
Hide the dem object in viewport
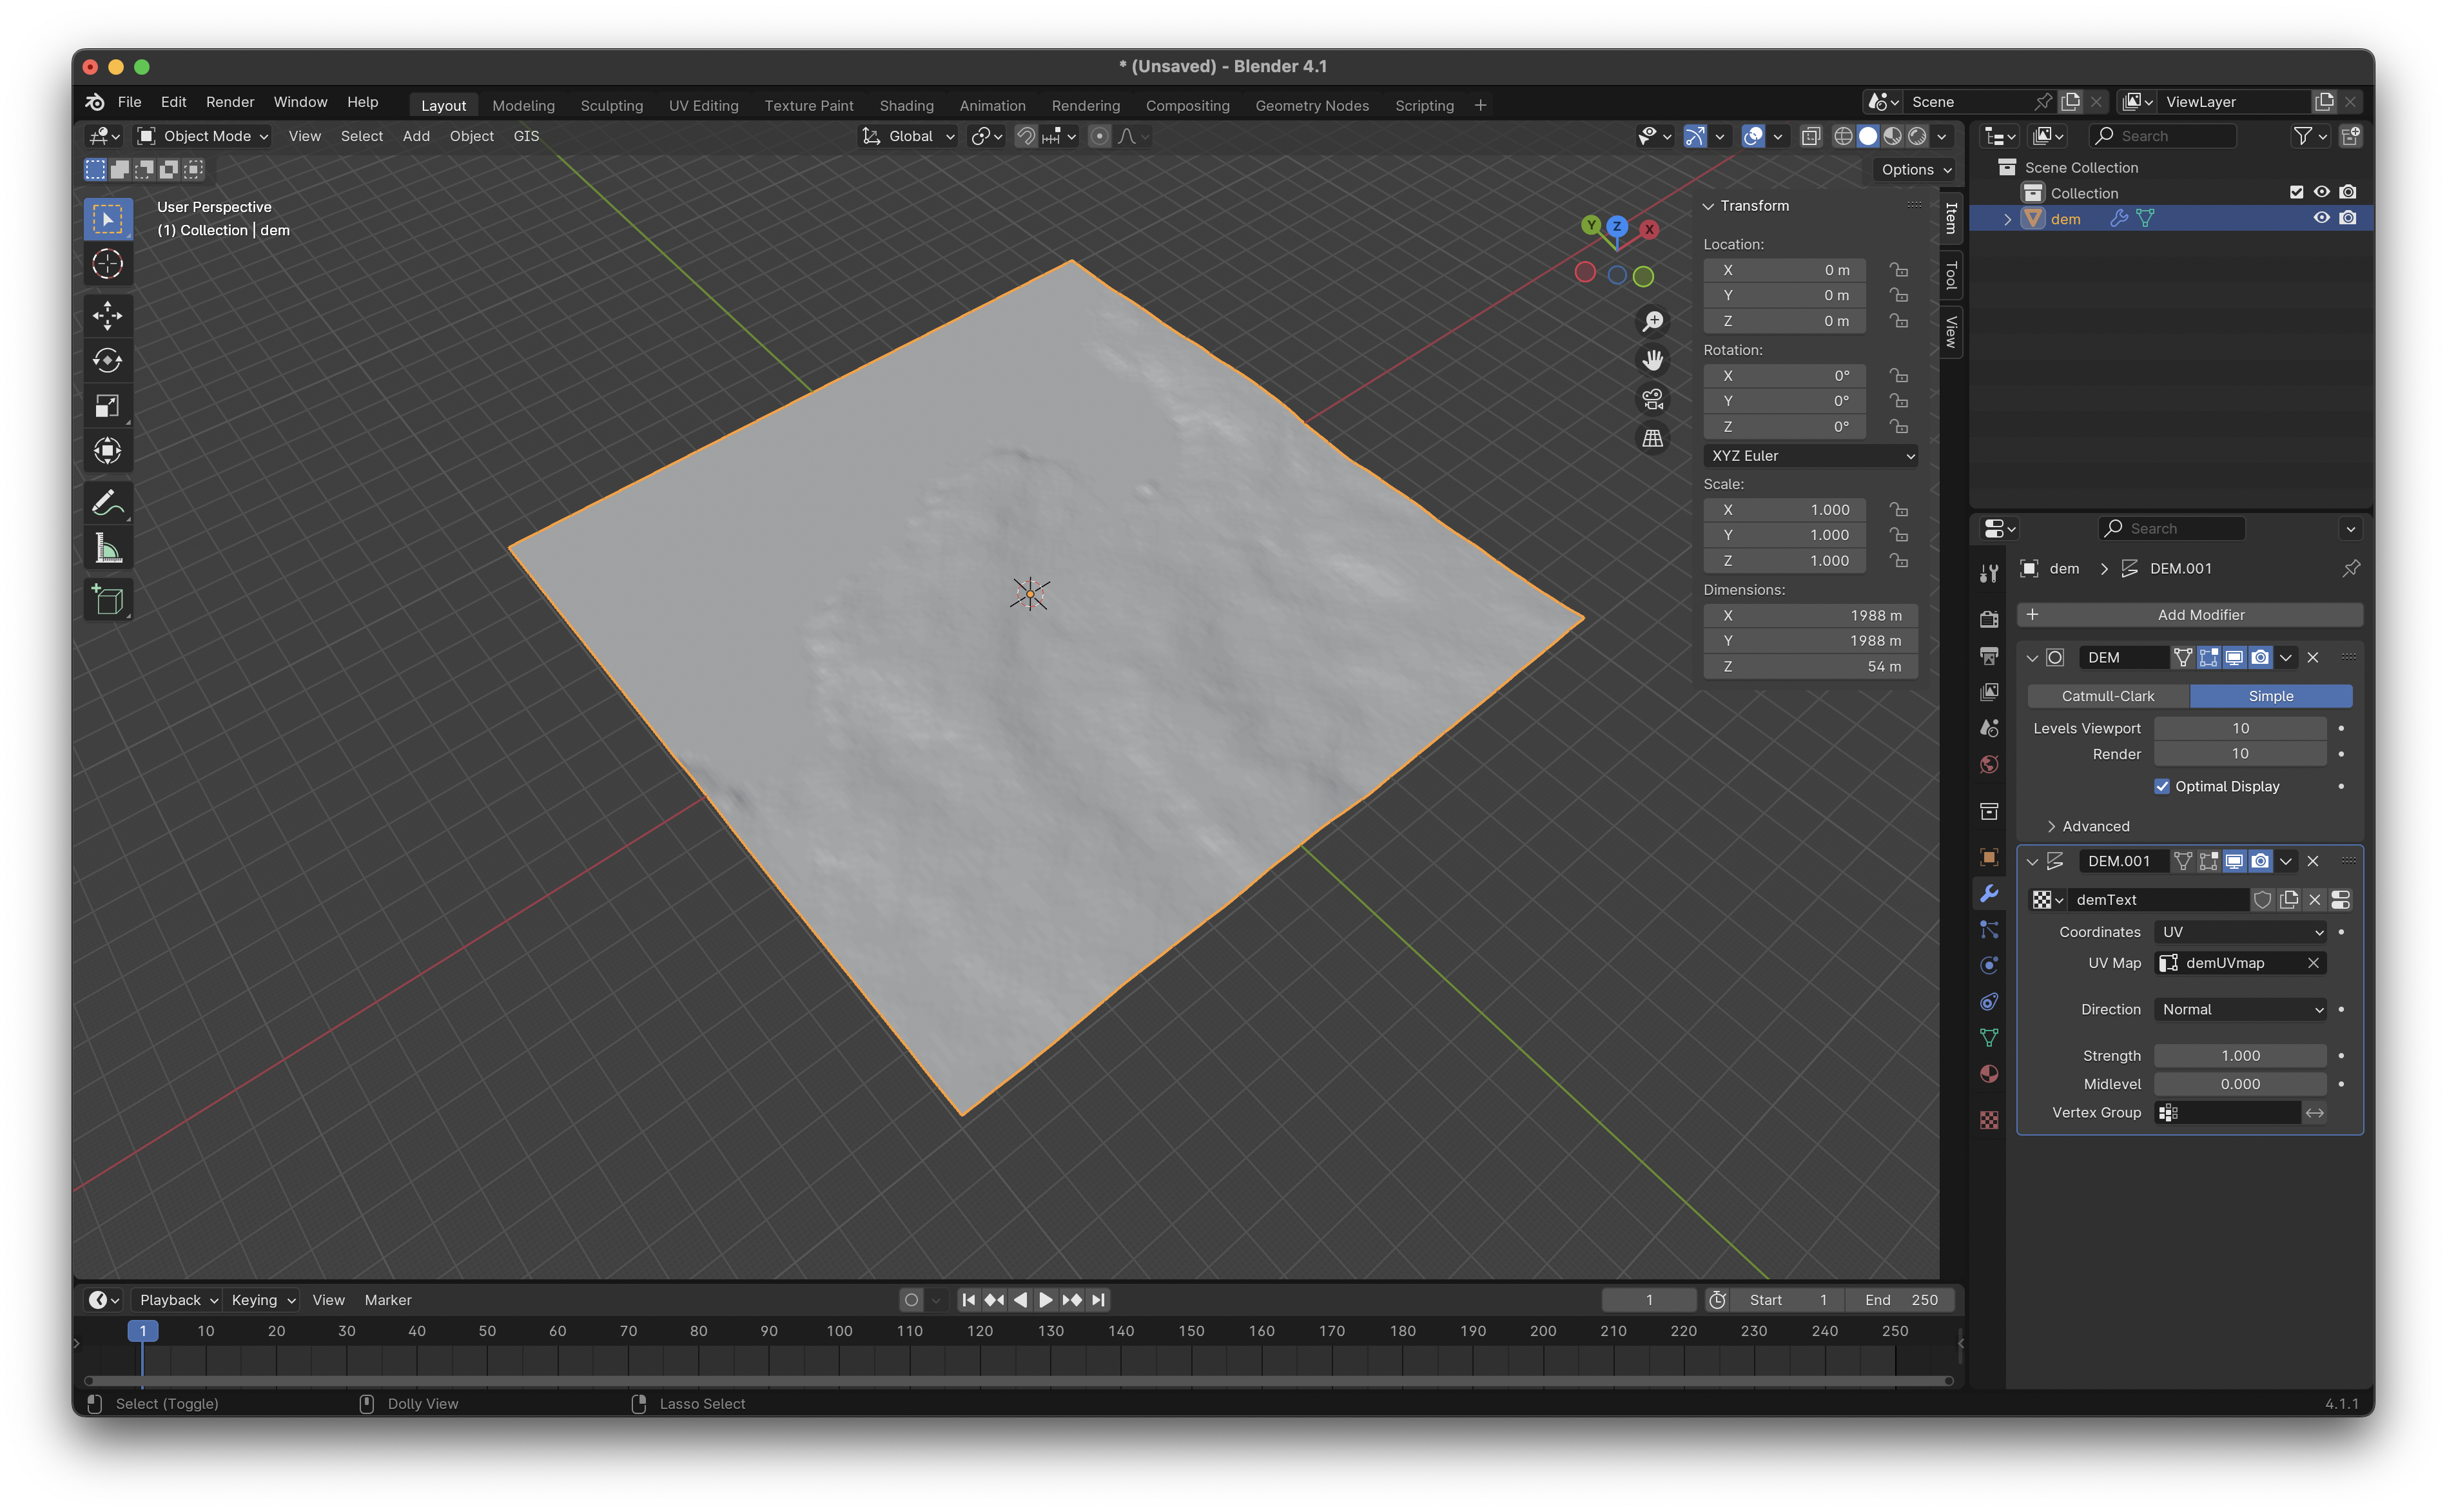click(x=2321, y=218)
